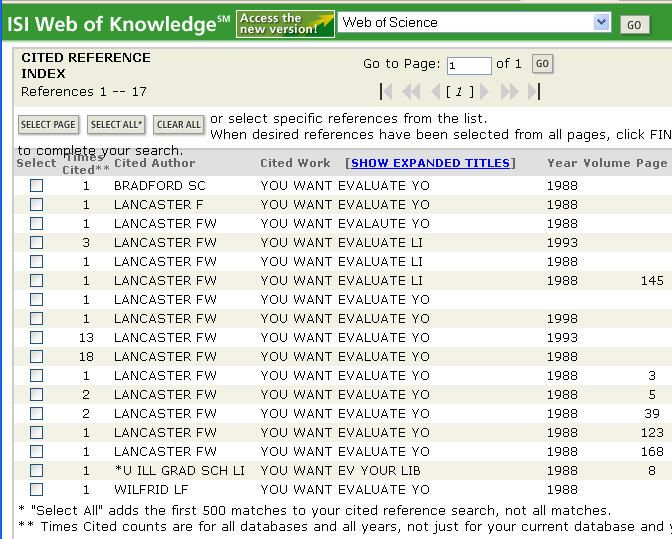Viewport: 672px width, 539px height.
Task: Click *U ILL GRAD SCH LI author text
Action: point(179,470)
